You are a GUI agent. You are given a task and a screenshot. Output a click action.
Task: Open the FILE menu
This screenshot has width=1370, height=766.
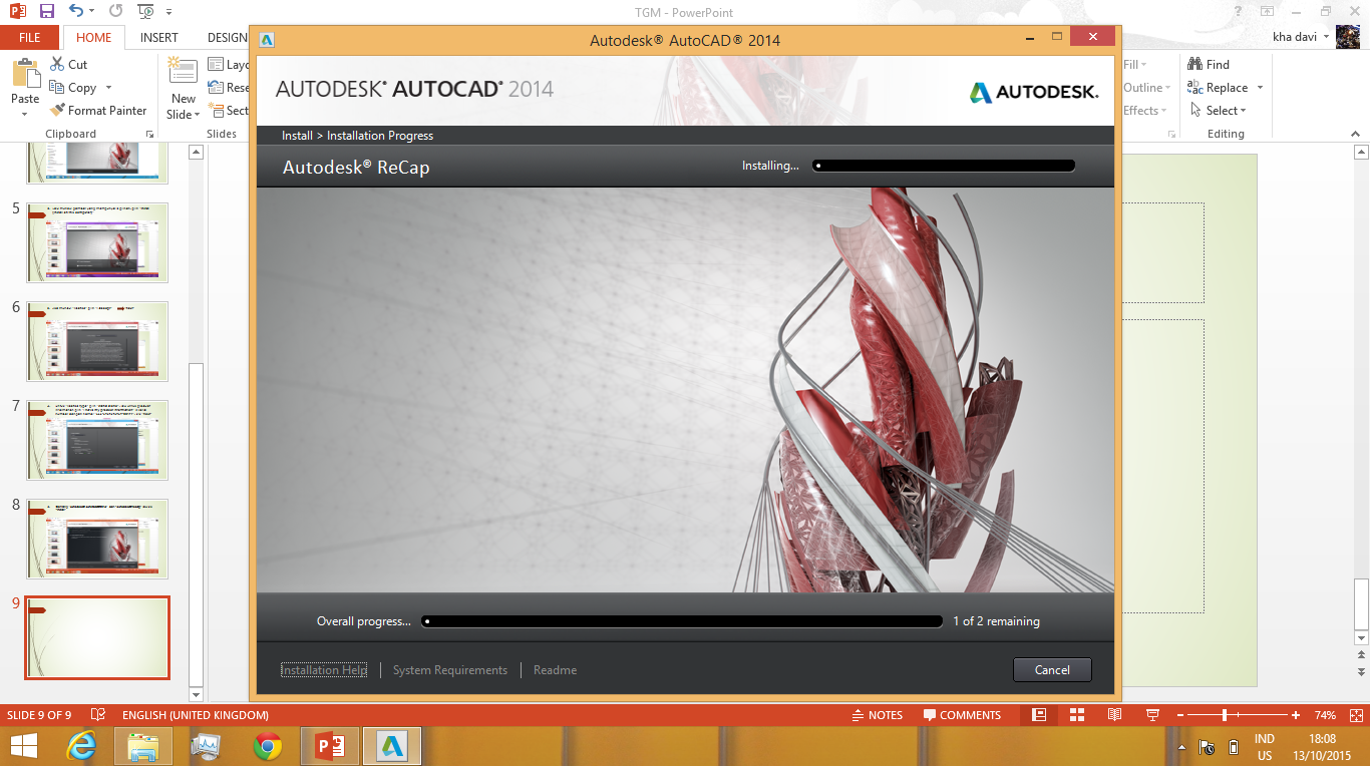click(x=29, y=37)
